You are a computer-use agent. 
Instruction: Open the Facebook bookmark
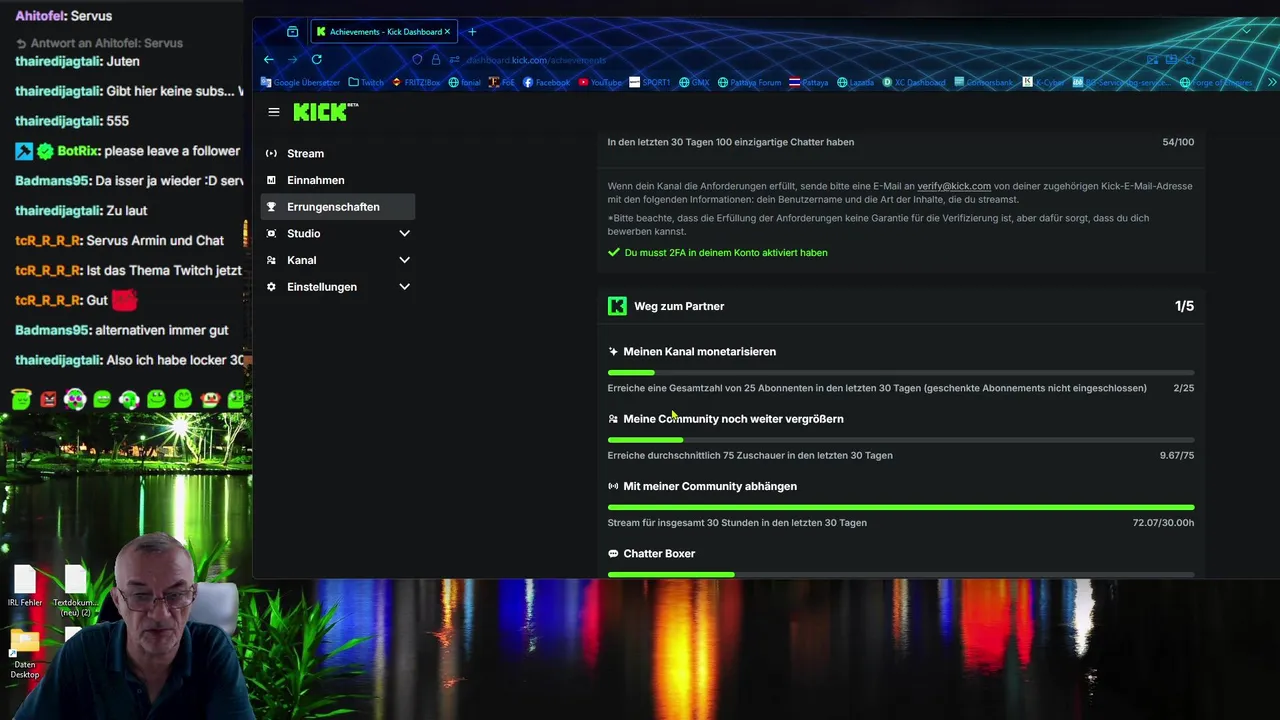[545, 83]
